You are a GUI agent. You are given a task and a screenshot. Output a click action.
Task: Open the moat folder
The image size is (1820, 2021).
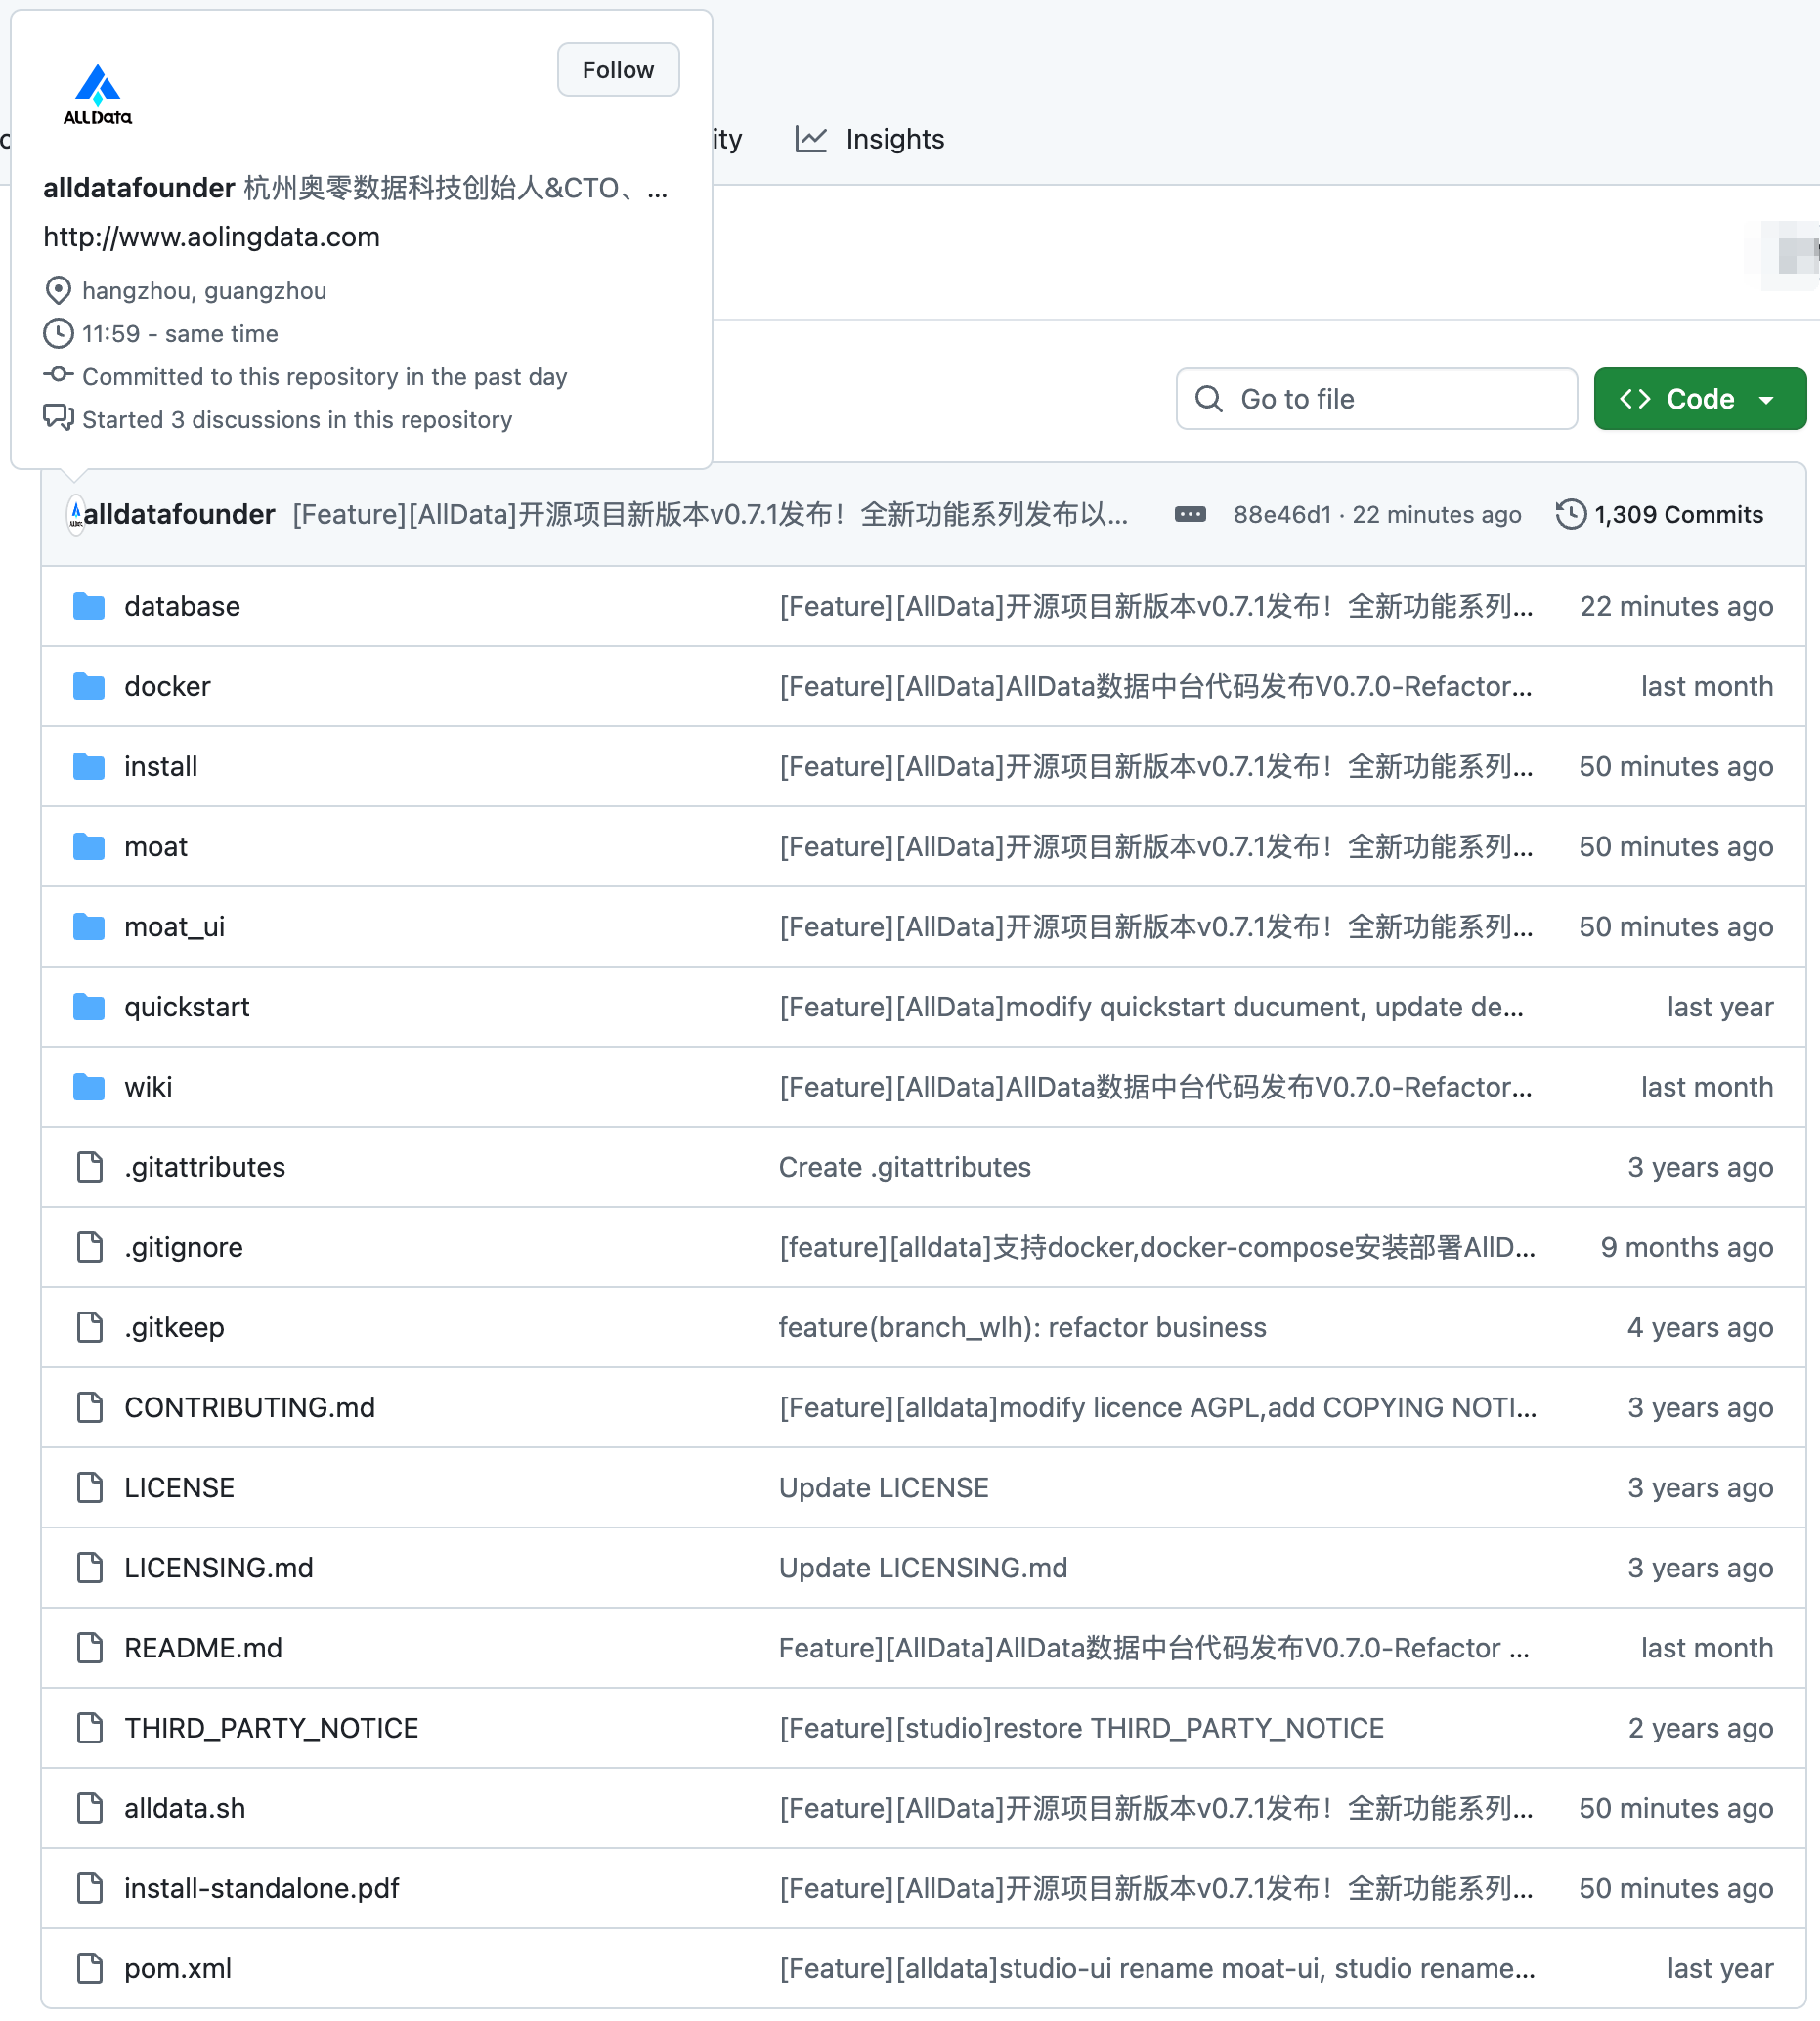(156, 847)
